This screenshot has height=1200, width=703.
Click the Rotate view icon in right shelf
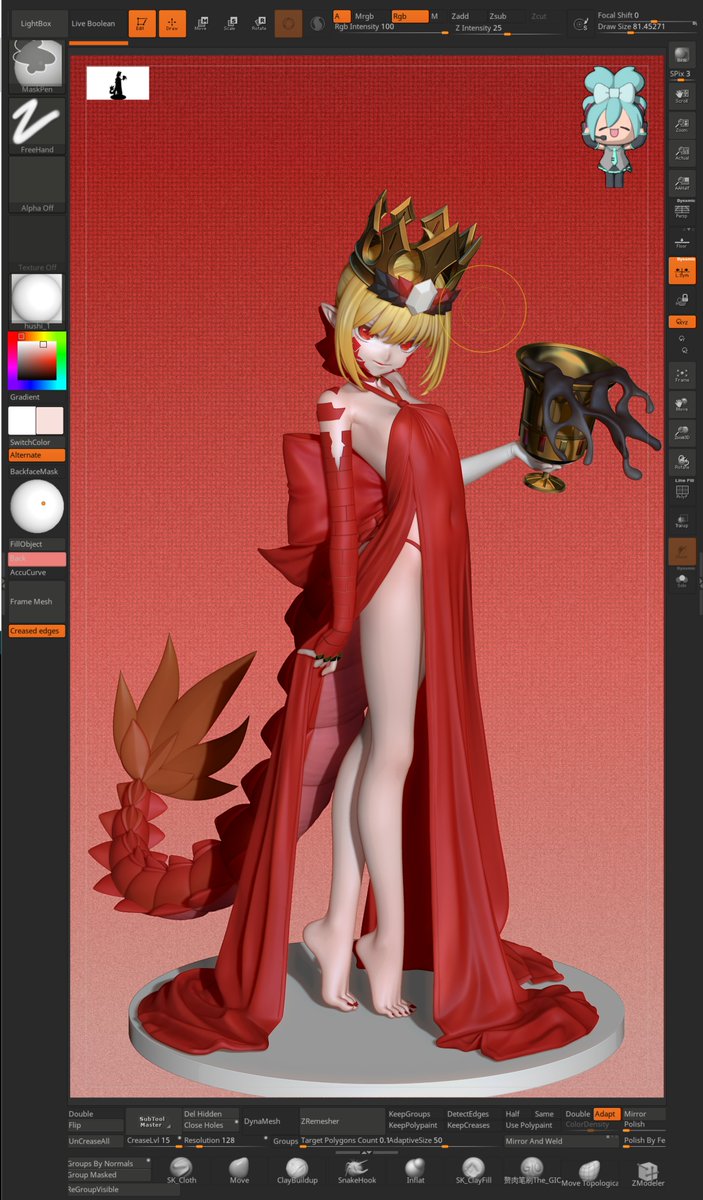click(x=682, y=463)
